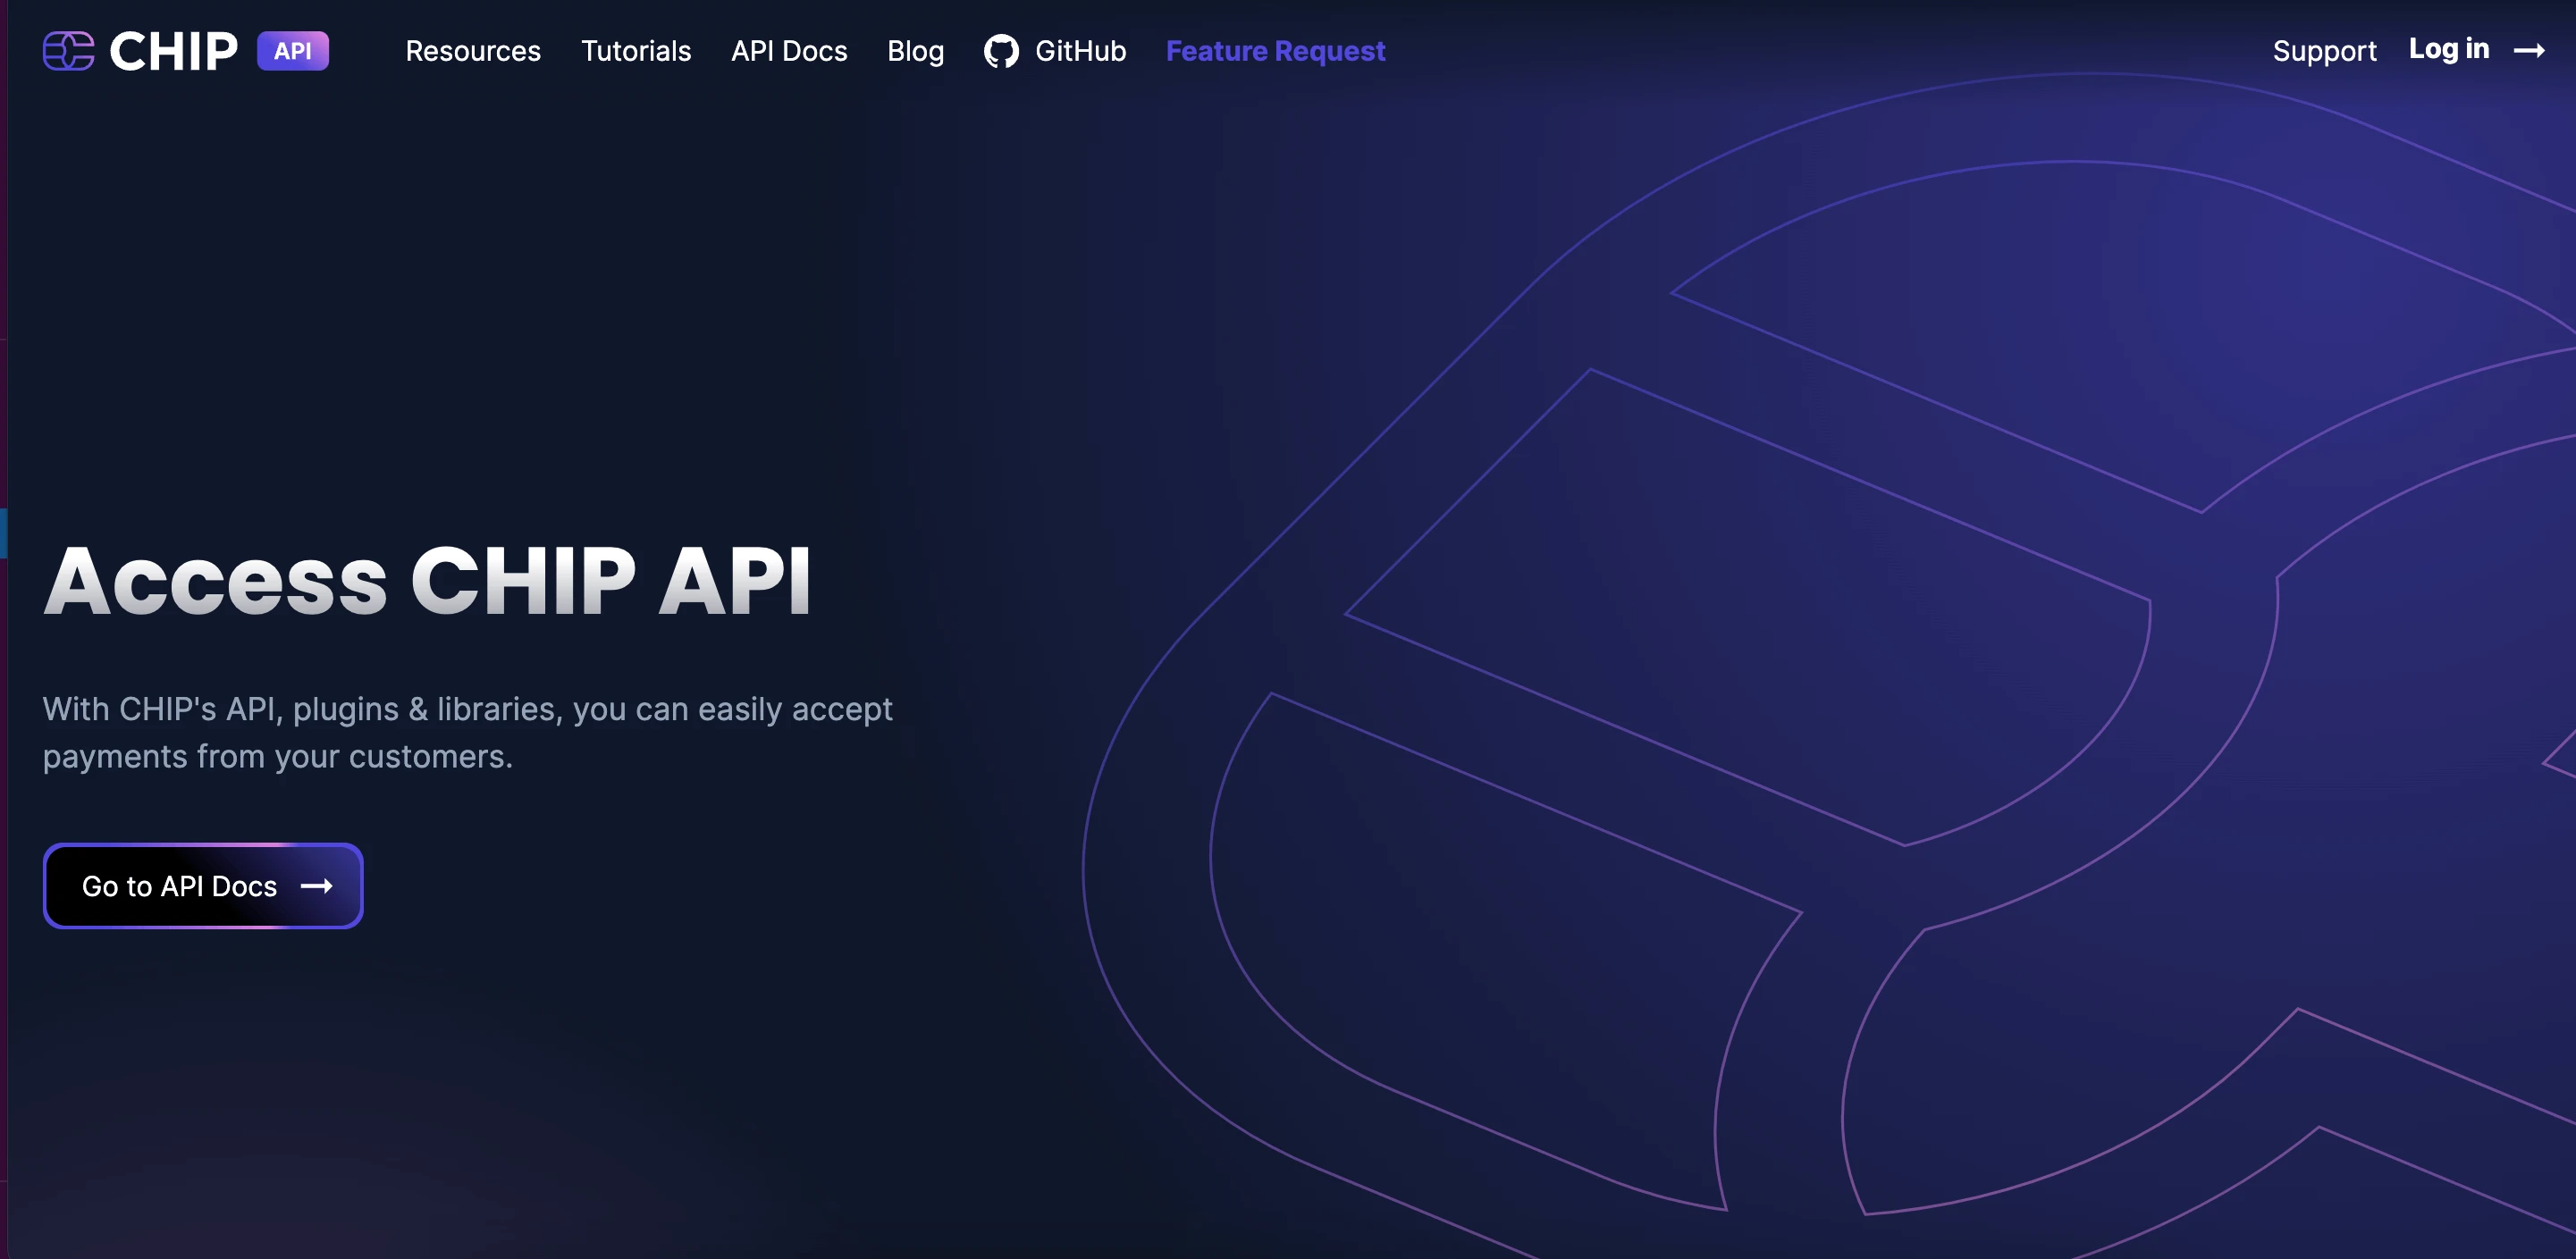Open the Feature Request link
Viewport: 2576px width, 1259px height.
(1275, 51)
